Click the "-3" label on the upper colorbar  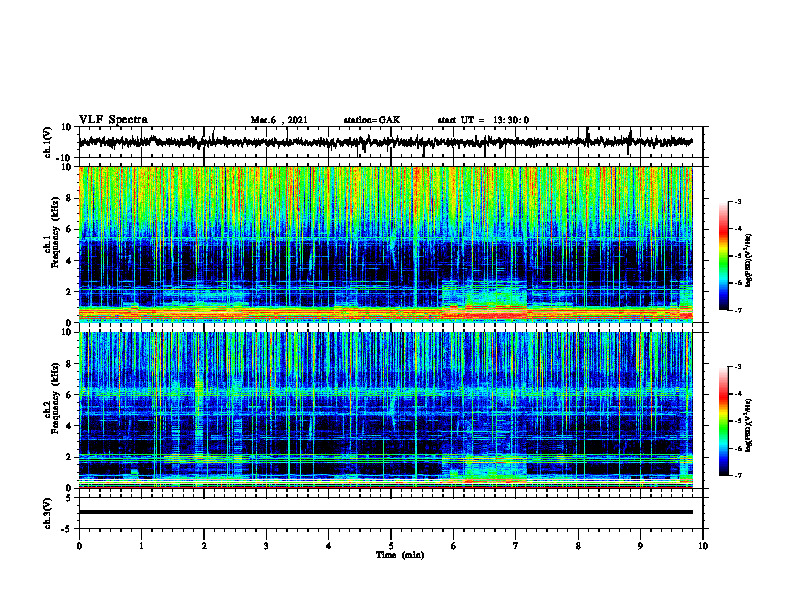738,201
